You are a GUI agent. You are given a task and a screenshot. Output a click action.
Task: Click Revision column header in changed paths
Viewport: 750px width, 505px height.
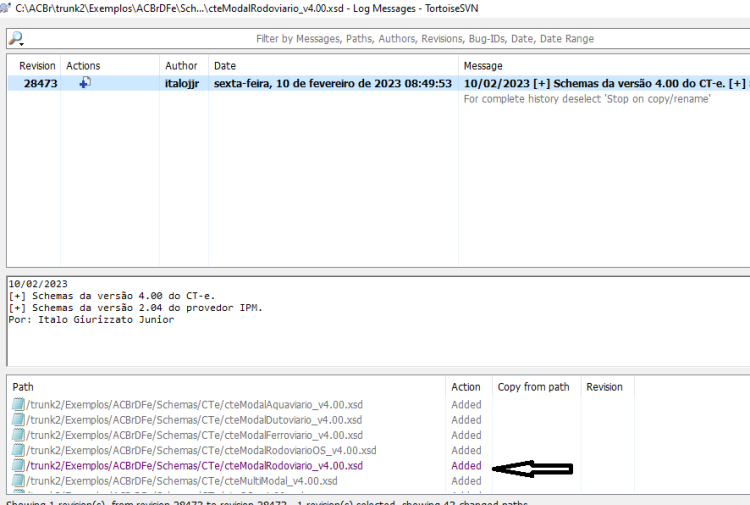tap(604, 387)
